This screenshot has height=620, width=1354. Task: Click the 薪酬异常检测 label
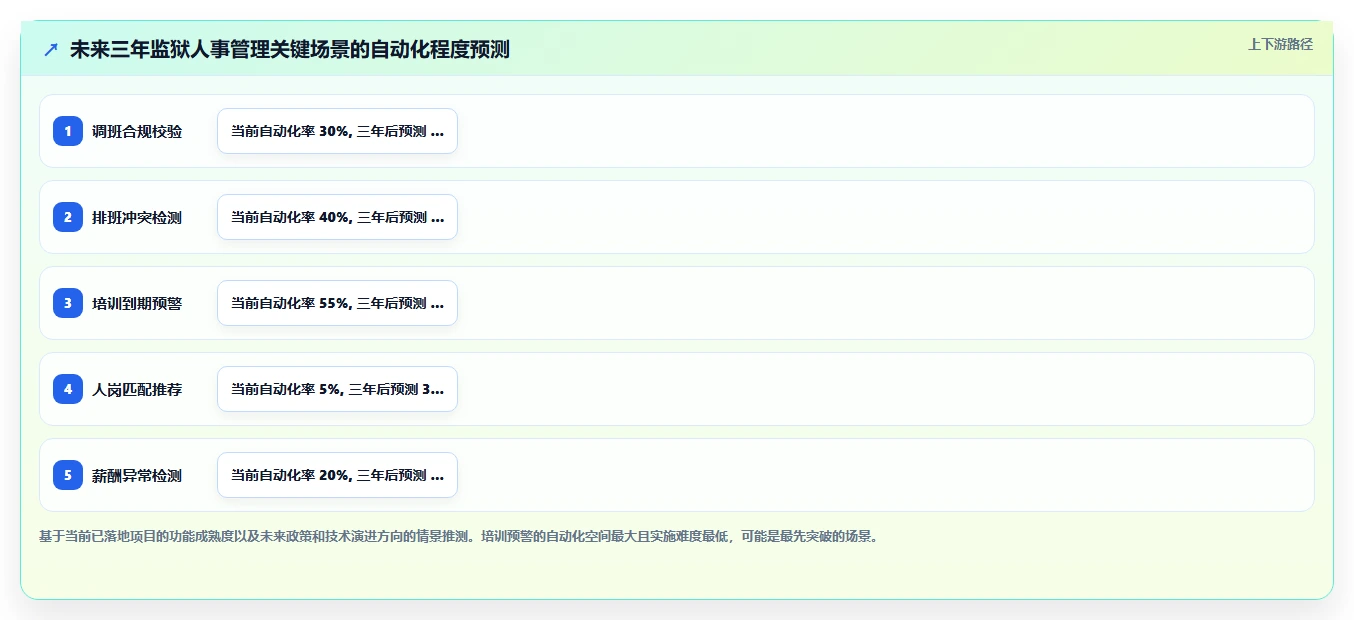click(x=137, y=475)
